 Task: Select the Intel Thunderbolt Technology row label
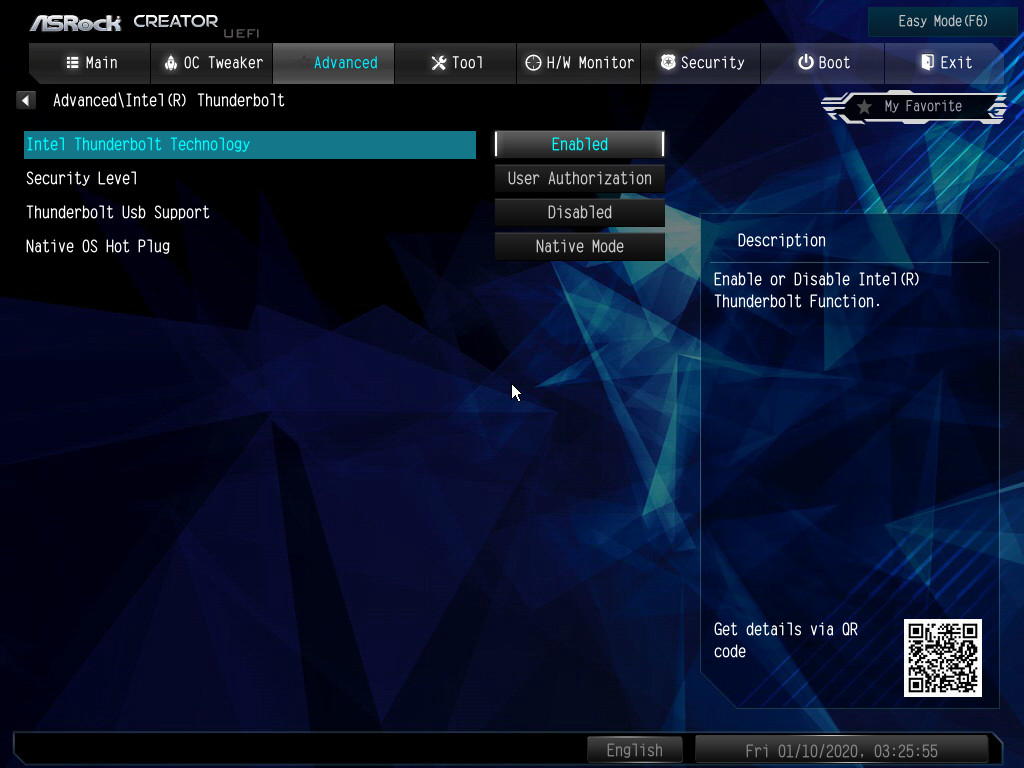138,144
